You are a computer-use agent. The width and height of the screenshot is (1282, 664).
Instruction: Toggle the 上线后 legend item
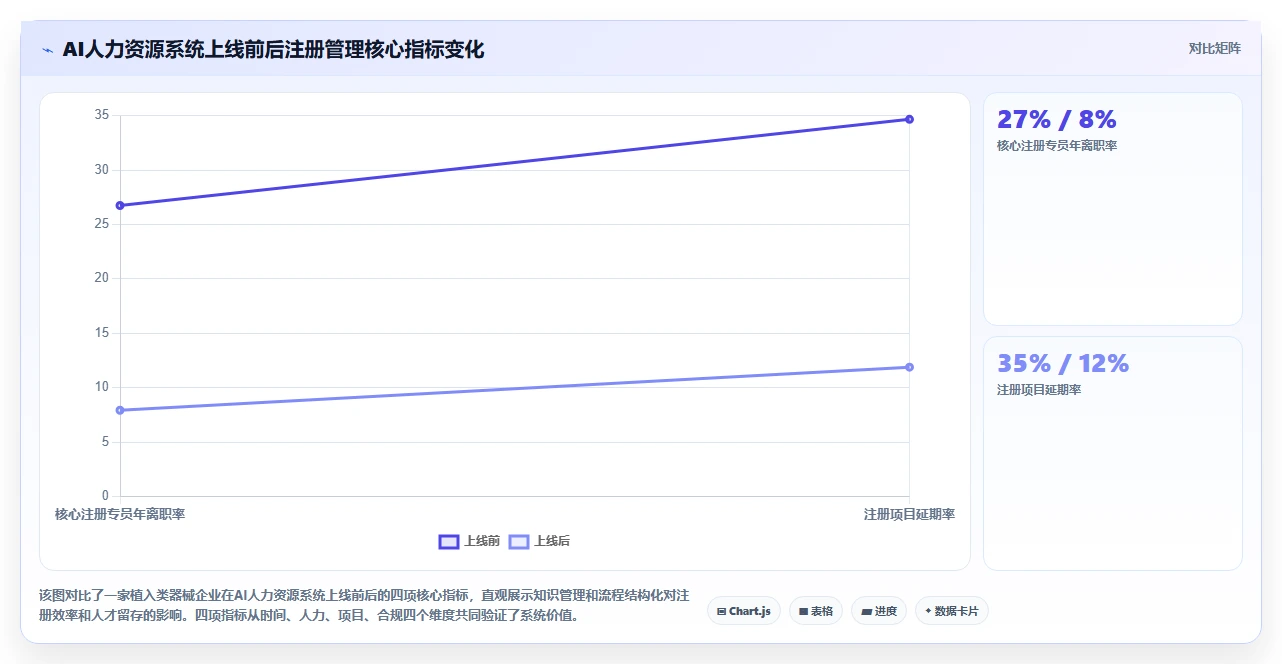[539, 541]
